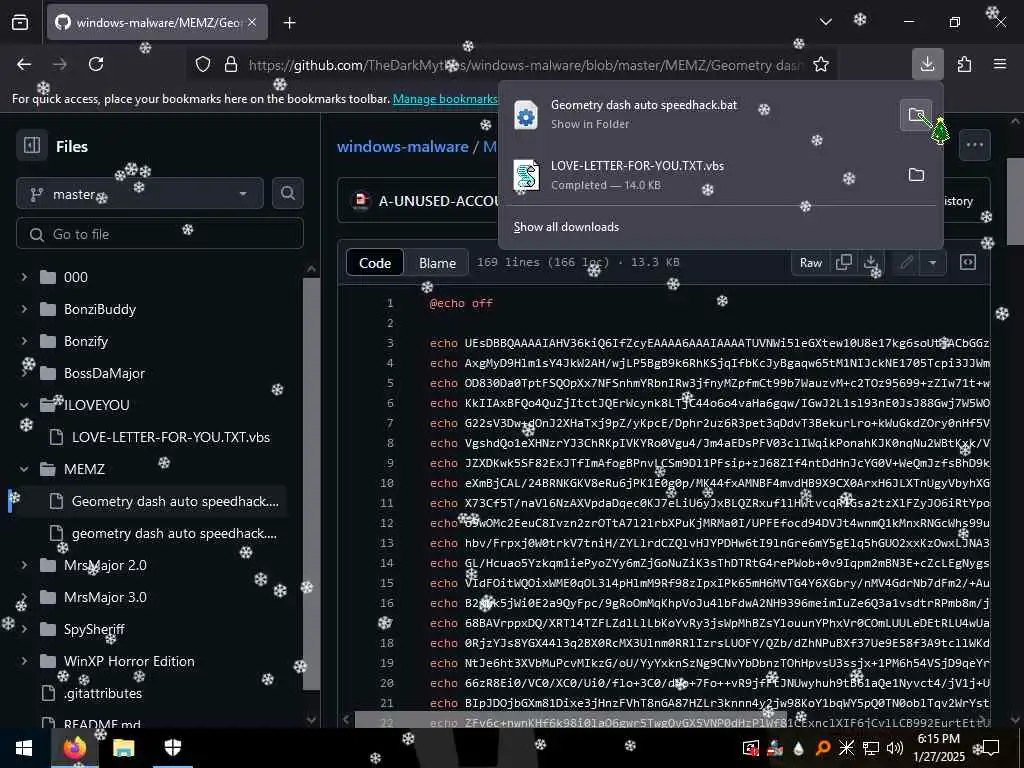Show Geometry dash bat file in folder

(916, 114)
